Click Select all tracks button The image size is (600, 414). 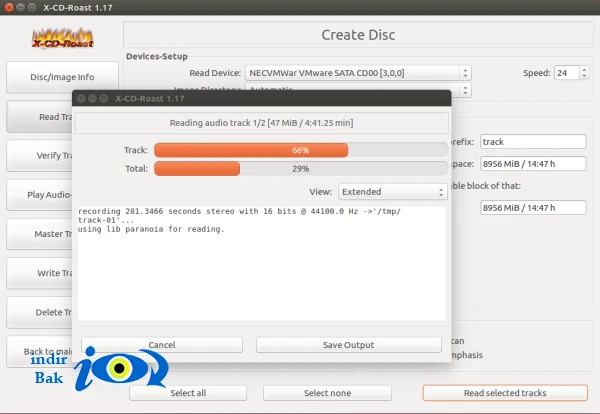pos(188,393)
